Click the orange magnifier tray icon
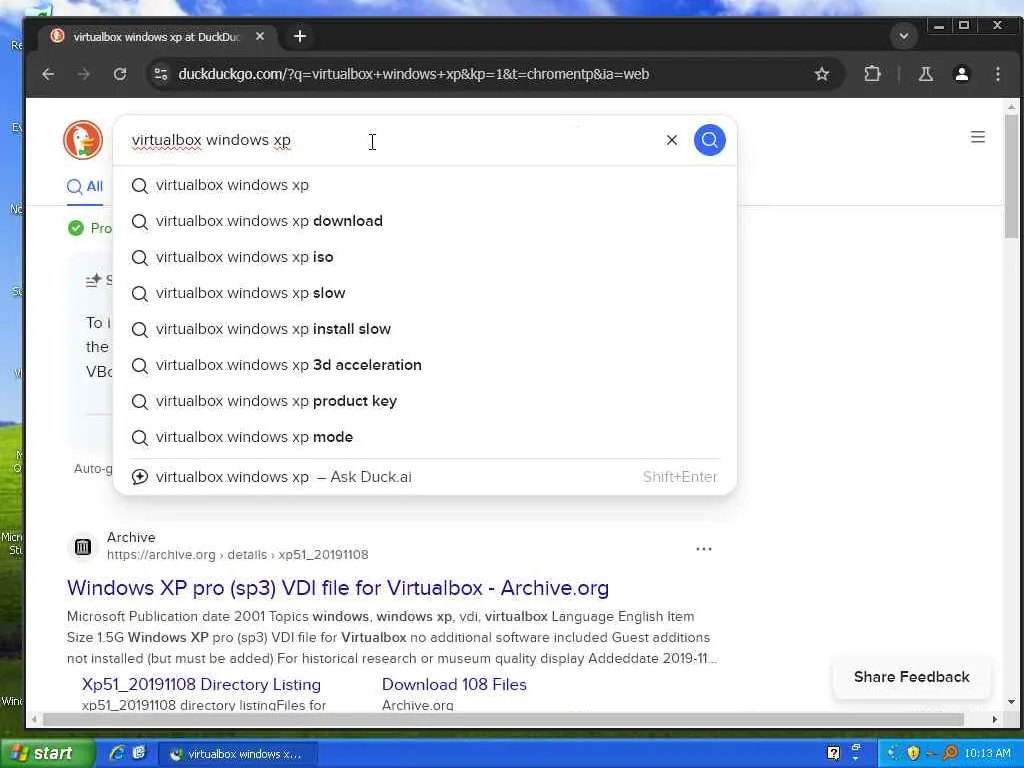1024x768 pixels. pos(950,753)
